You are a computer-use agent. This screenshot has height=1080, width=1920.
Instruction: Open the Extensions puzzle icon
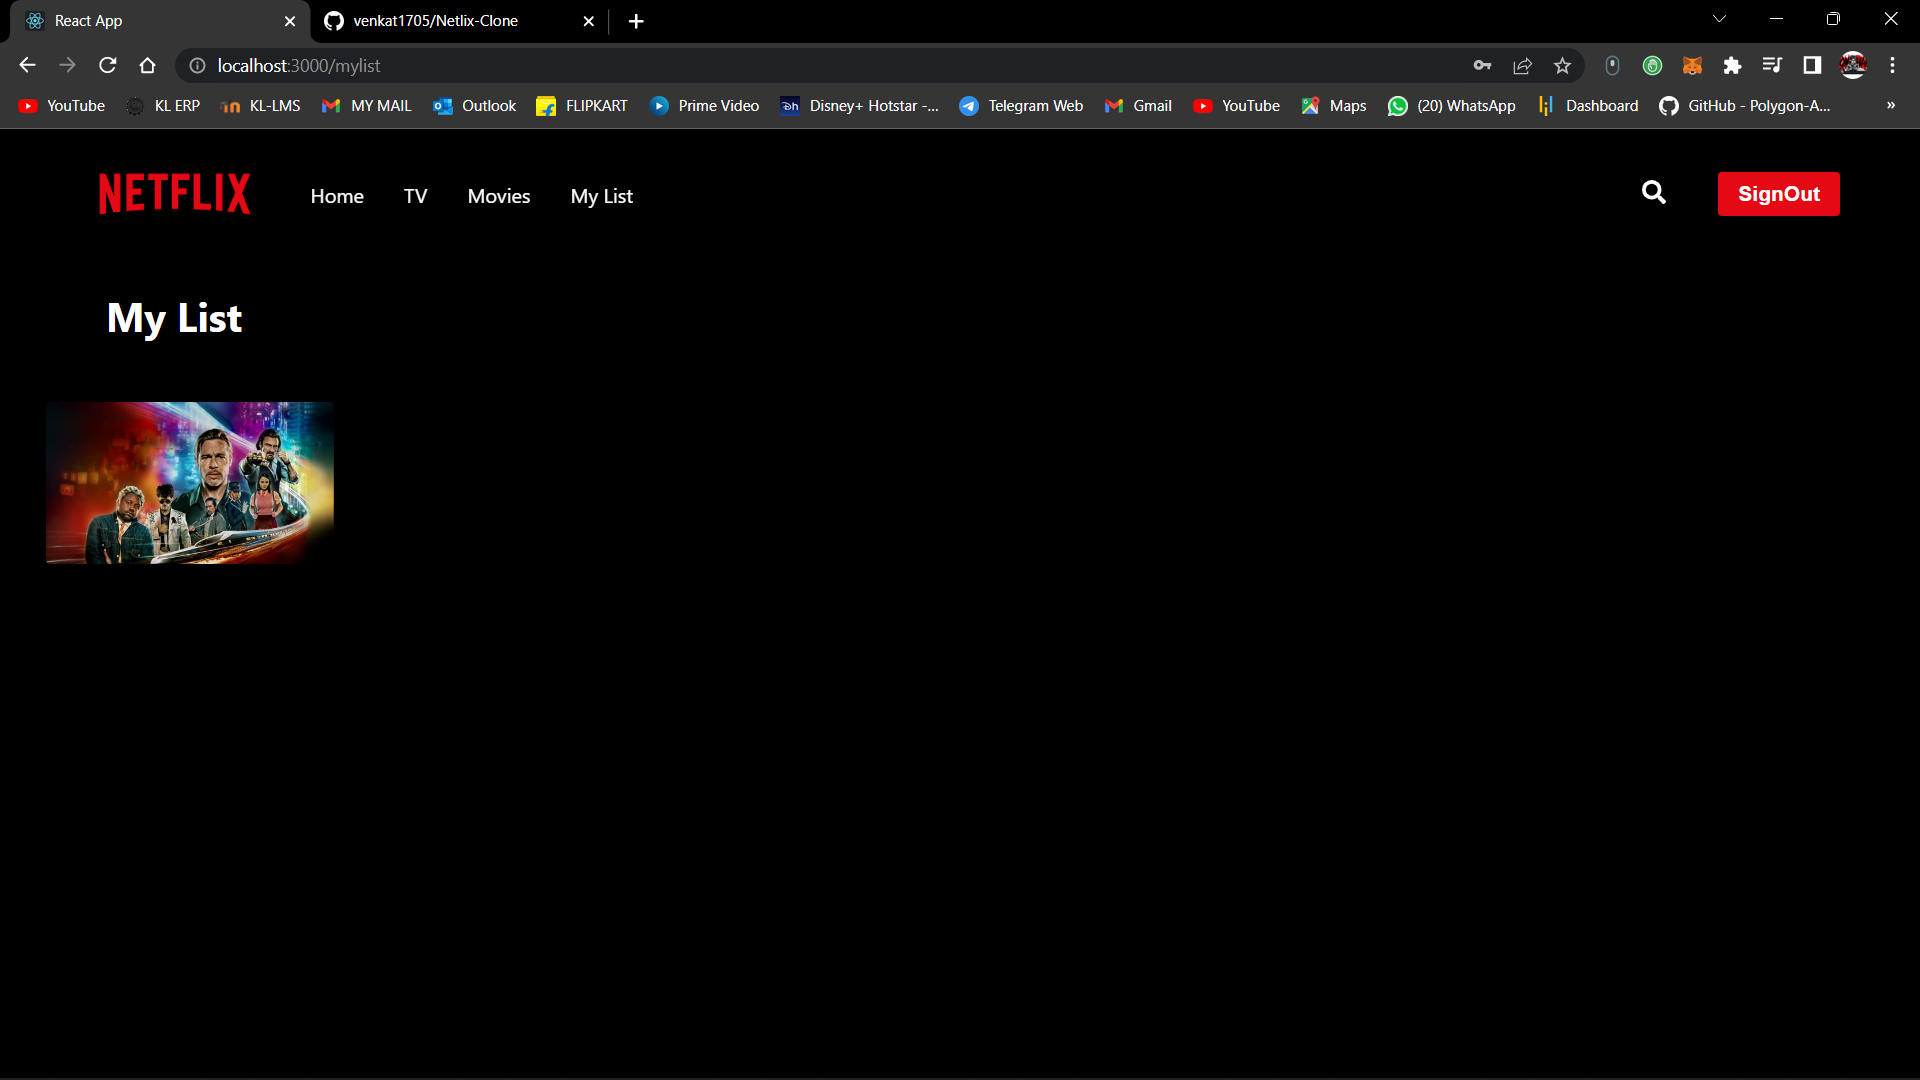click(x=1732, y=65)
